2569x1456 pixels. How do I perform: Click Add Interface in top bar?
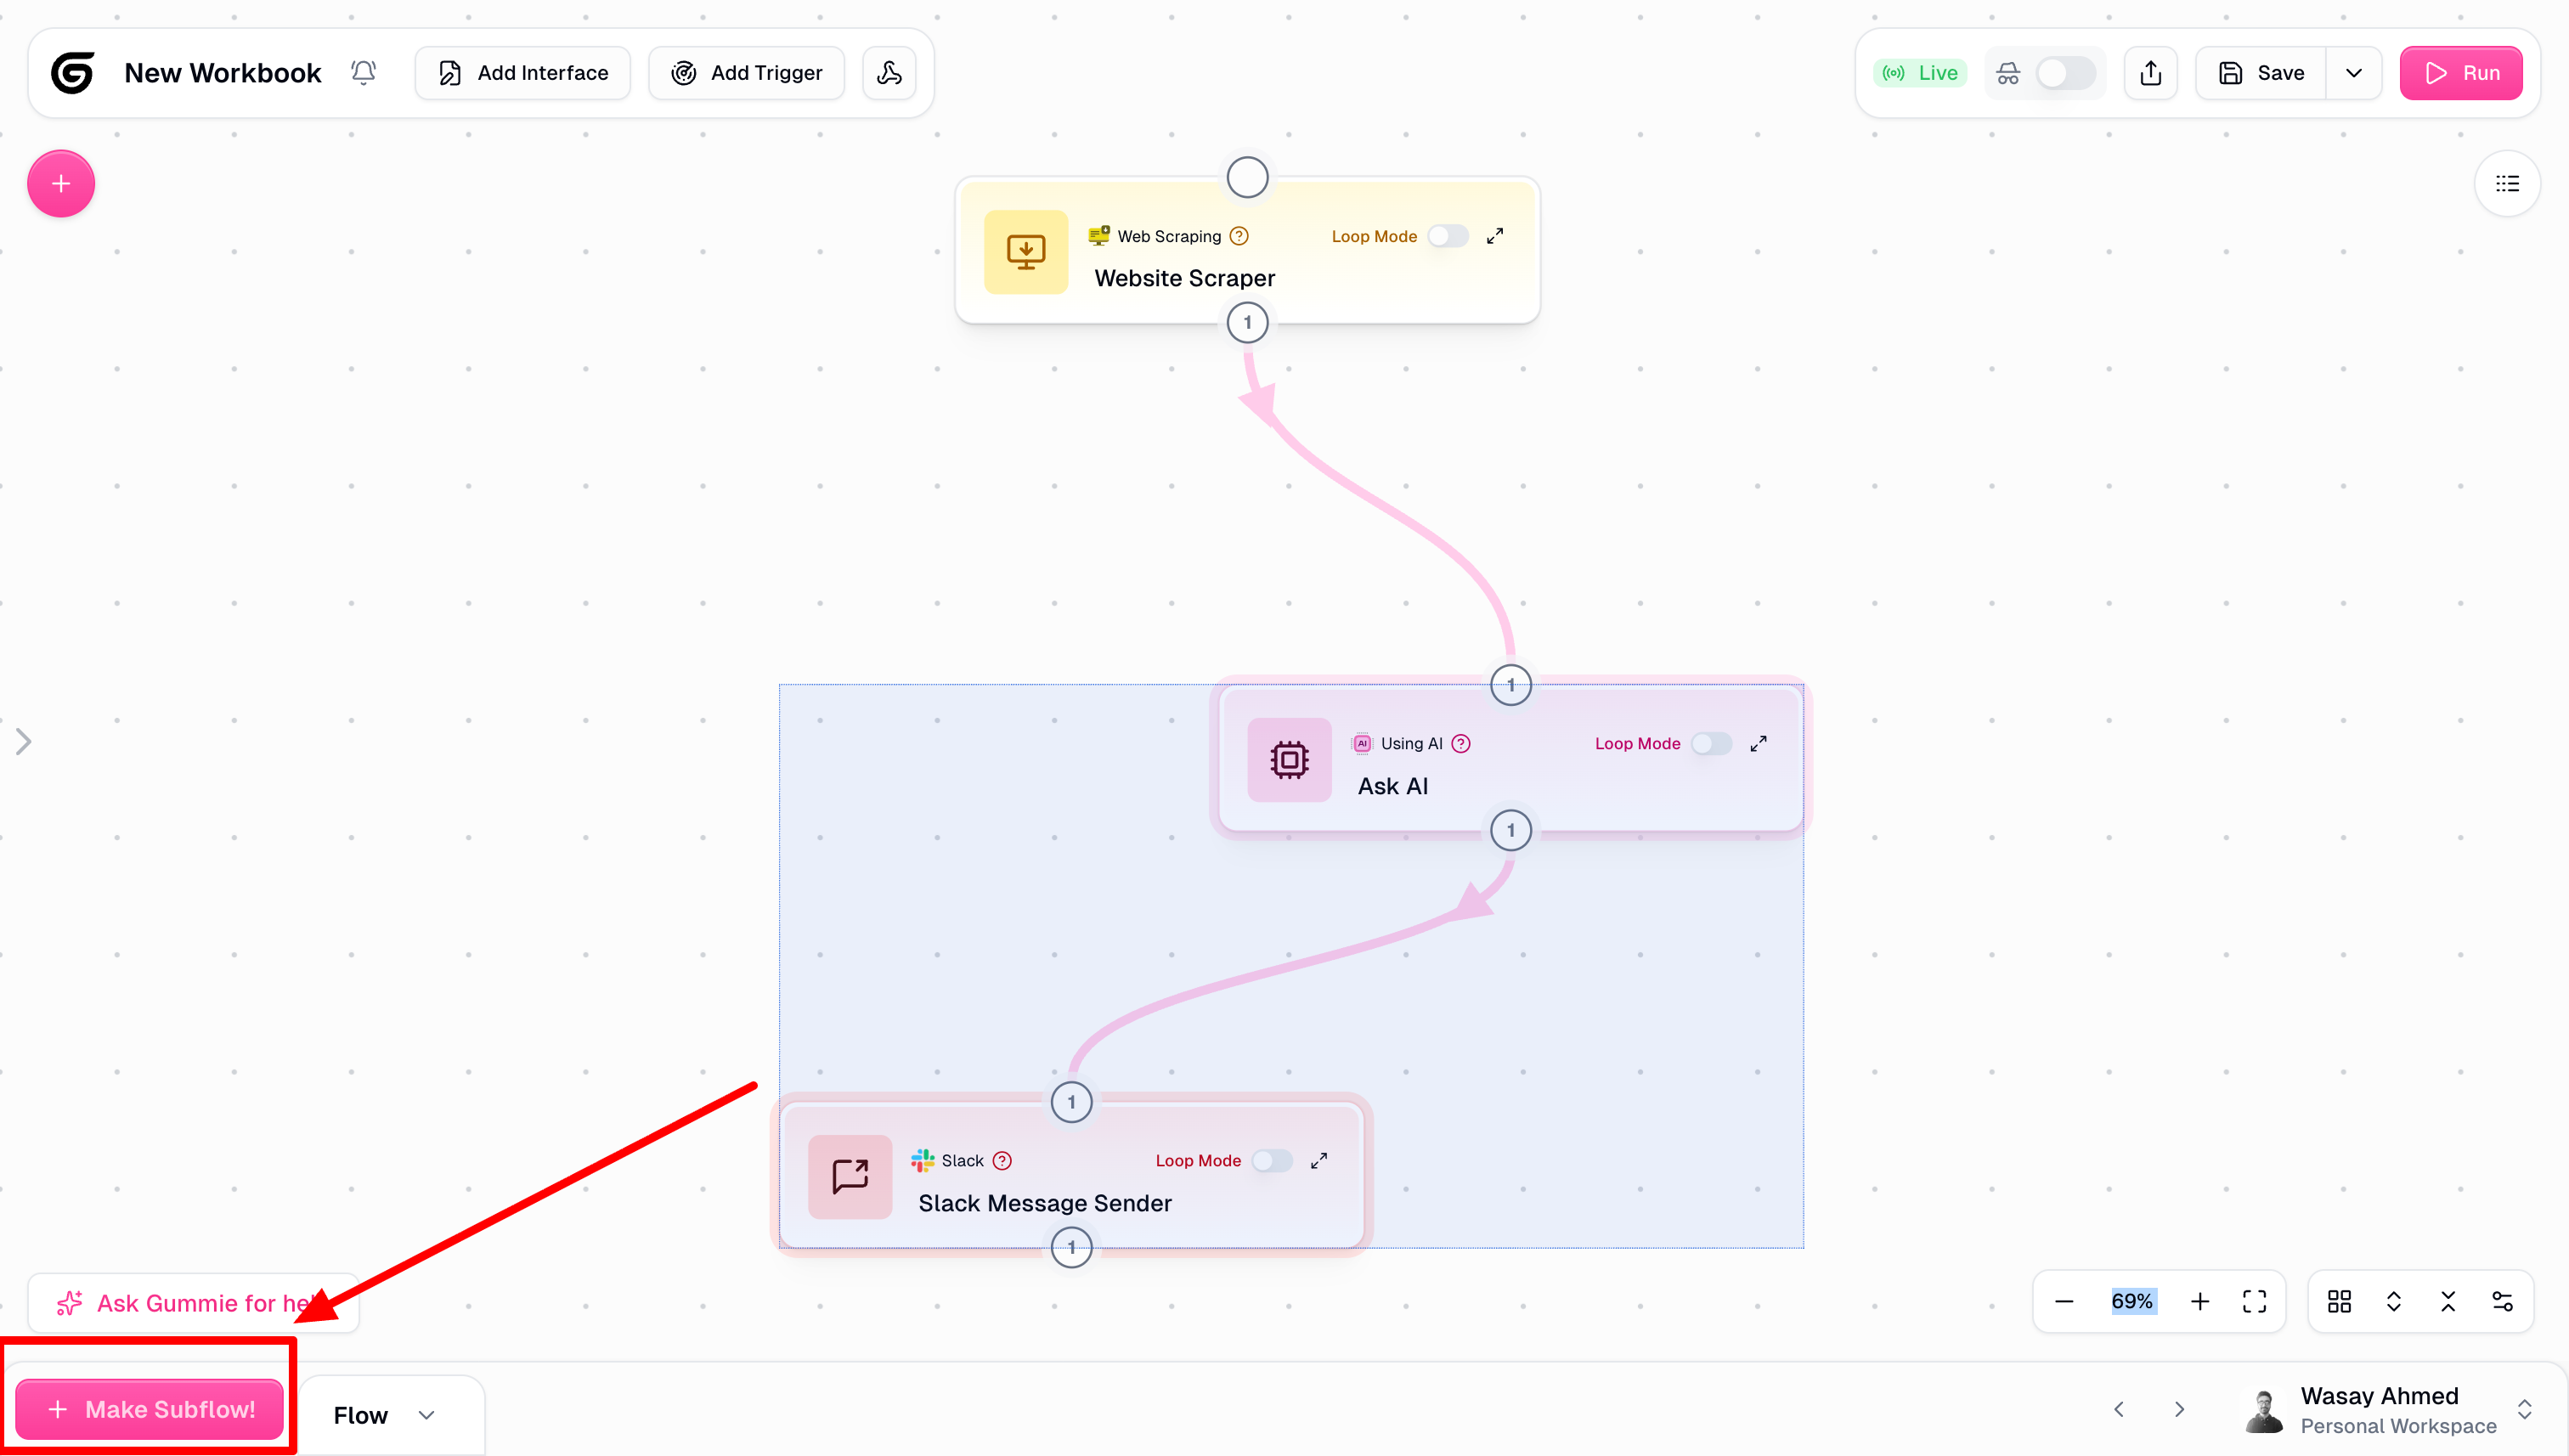[x=521, y=72]
